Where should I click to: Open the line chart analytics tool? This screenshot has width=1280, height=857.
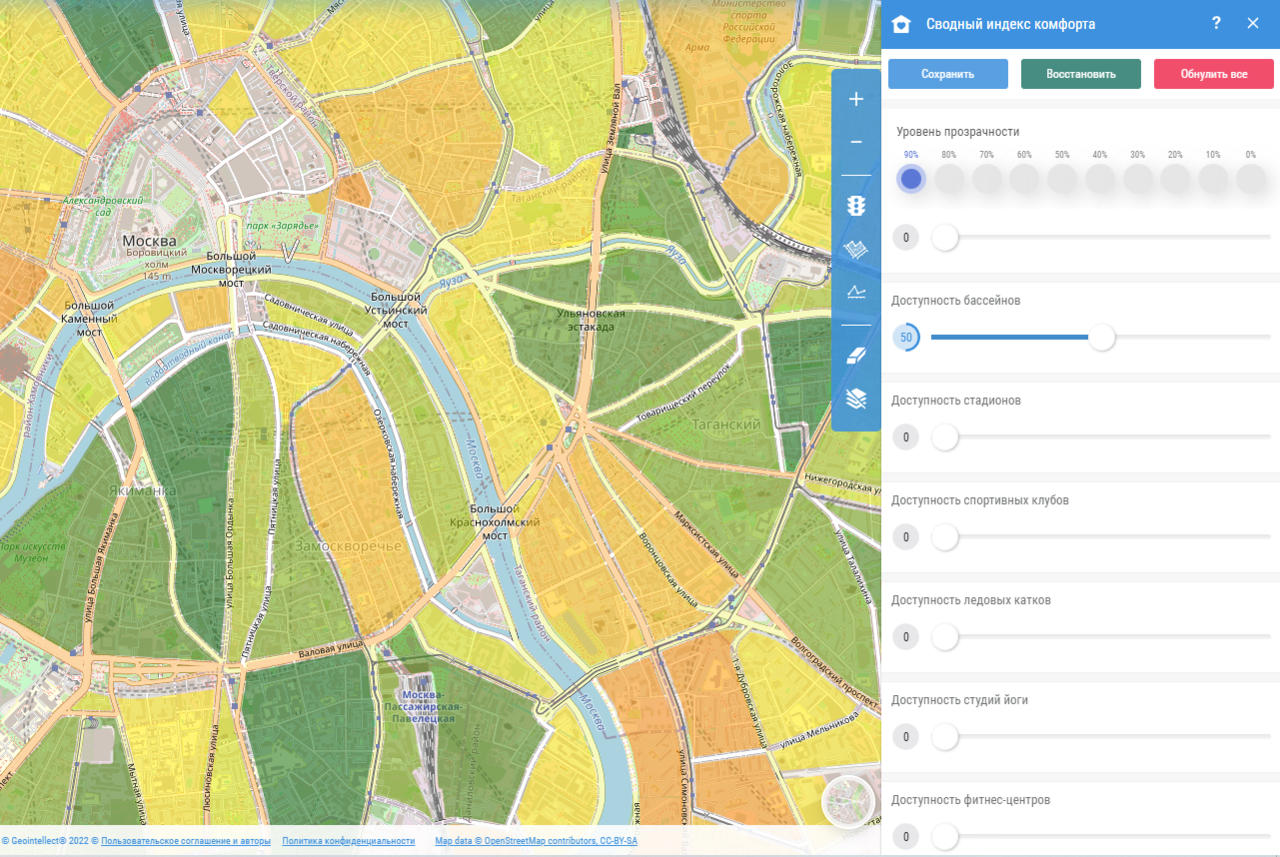click(x=856, y=292)
